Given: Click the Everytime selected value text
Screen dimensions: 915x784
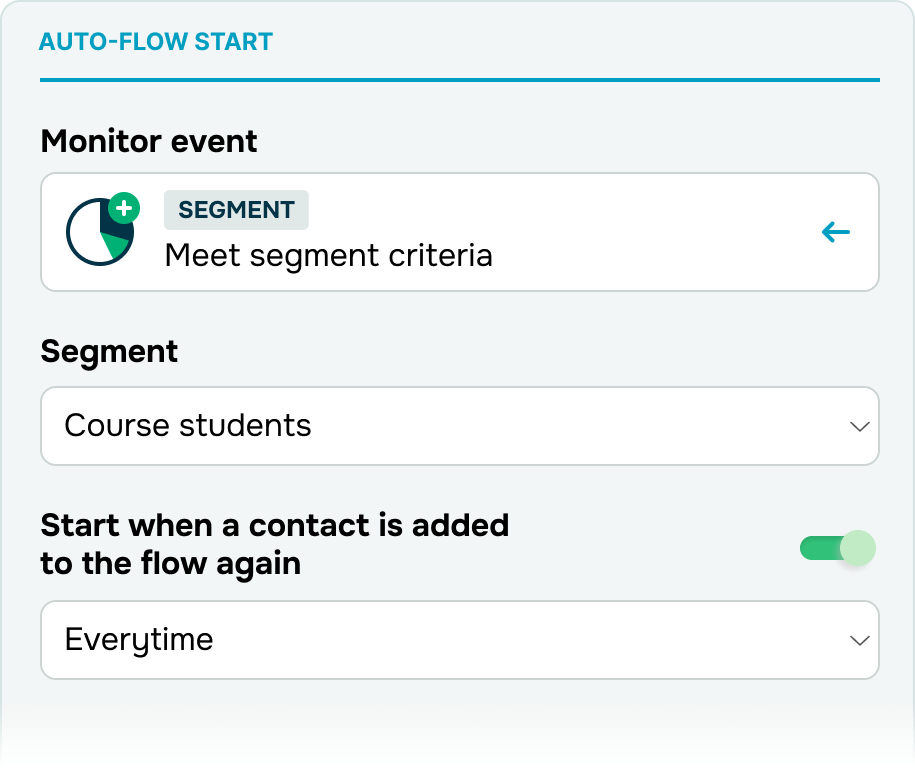Looking at the screenshot, I should (139, 640).
